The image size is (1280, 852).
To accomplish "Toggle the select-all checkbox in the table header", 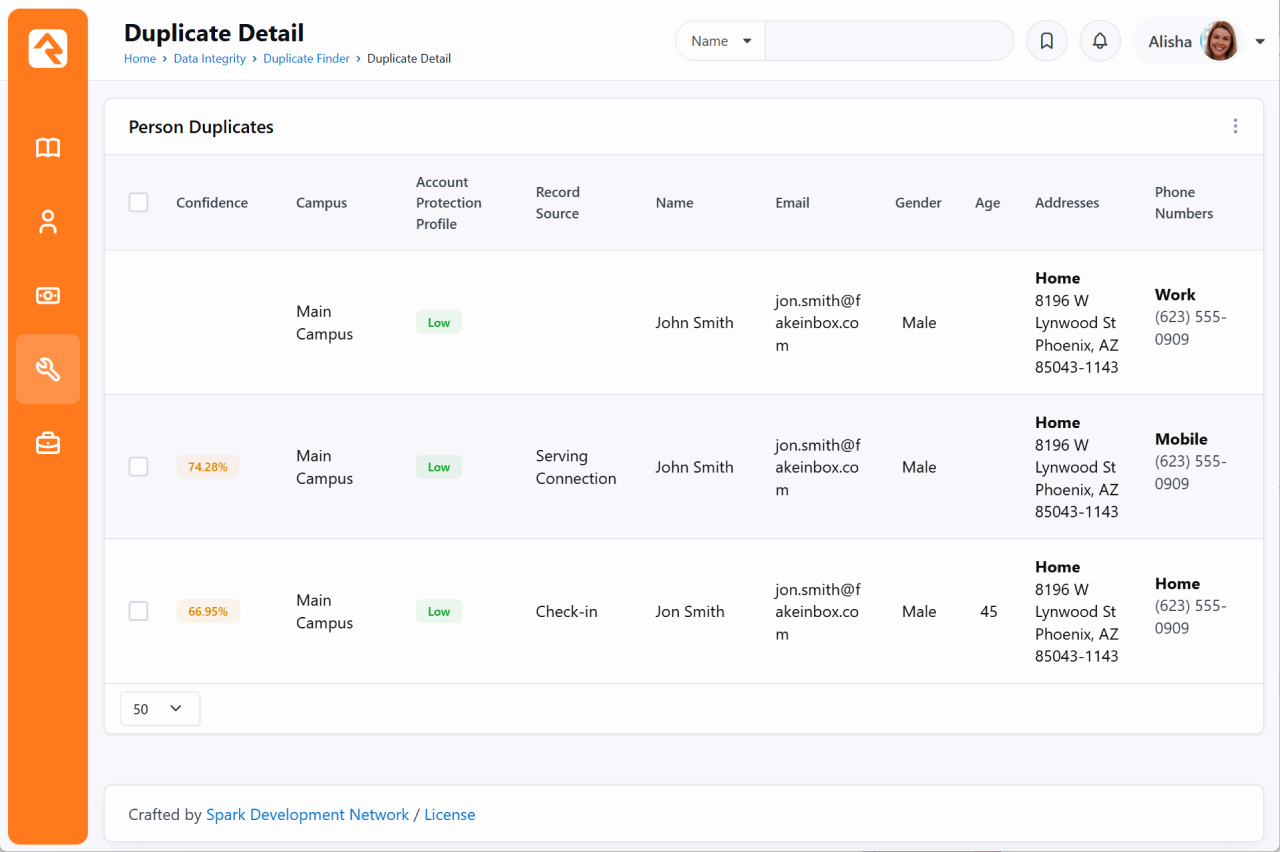I will tap(139, 203).
